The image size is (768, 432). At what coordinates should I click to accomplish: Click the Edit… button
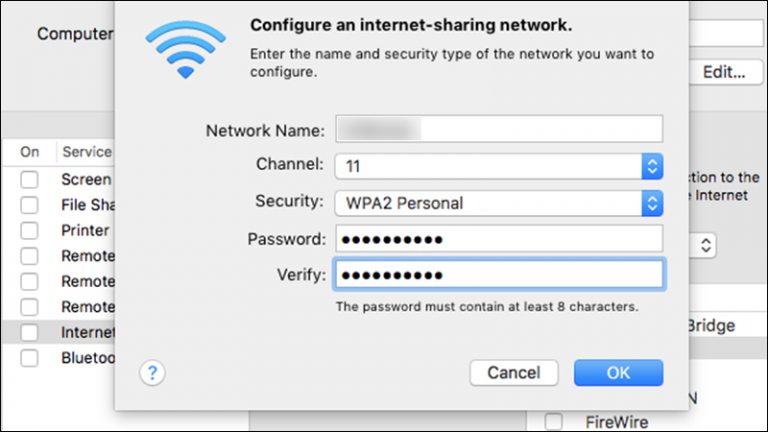coord(723,72)
